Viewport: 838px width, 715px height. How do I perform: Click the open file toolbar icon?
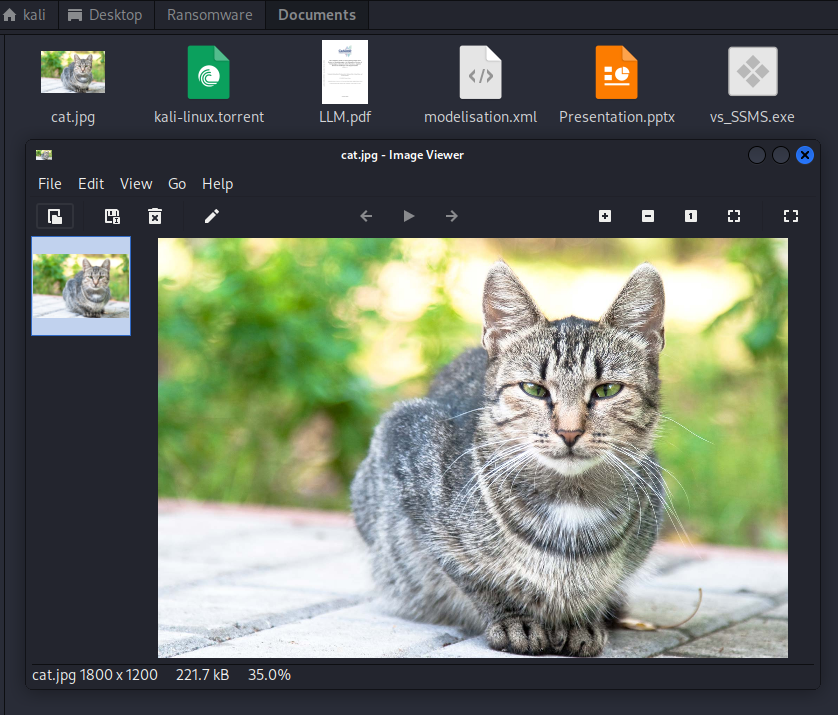tap(55, 216)
